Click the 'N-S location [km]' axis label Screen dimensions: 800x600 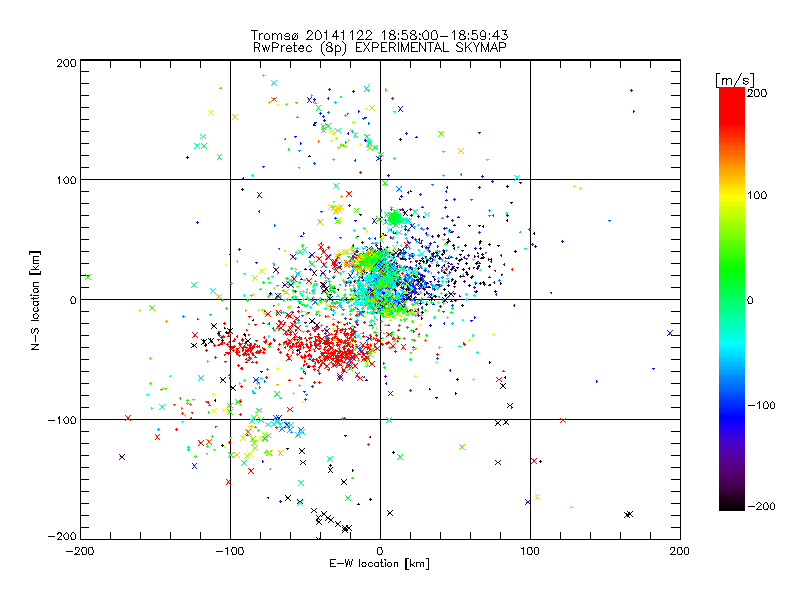coord(35,301)
